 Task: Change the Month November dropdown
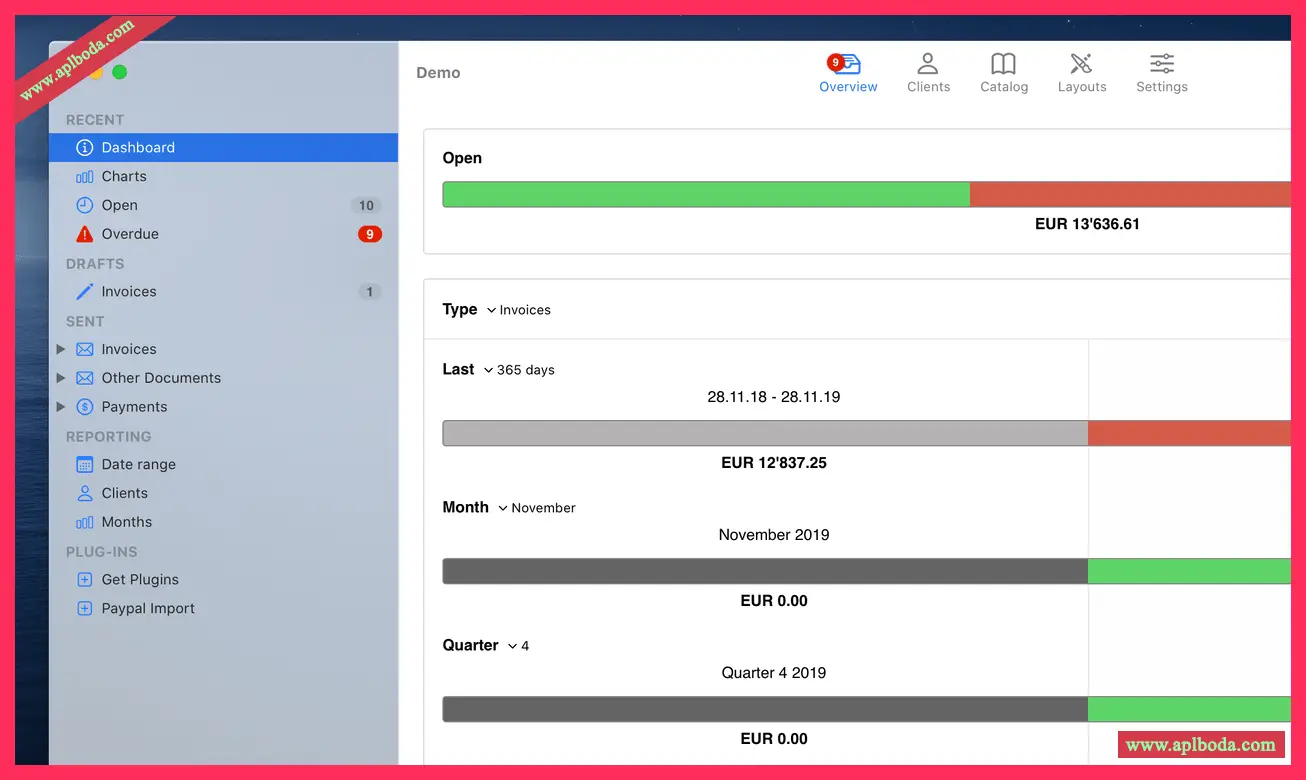(537, 508)
